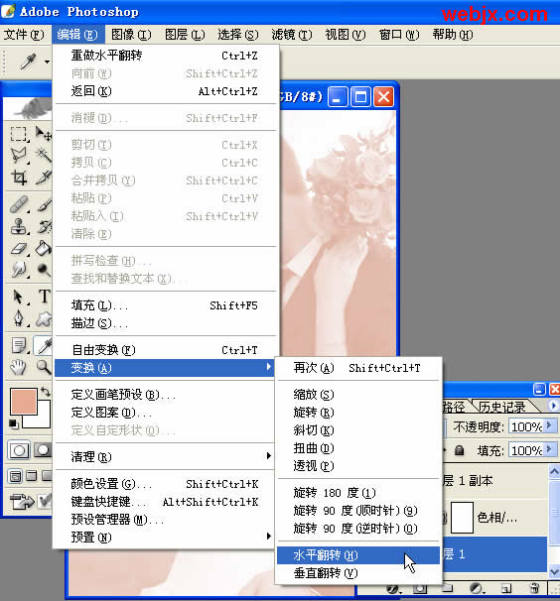This screenshot has height=601, width=560.
Task: Select the Path Selection arrow tool
Action: pyautogui.click(x=18, y=297)
